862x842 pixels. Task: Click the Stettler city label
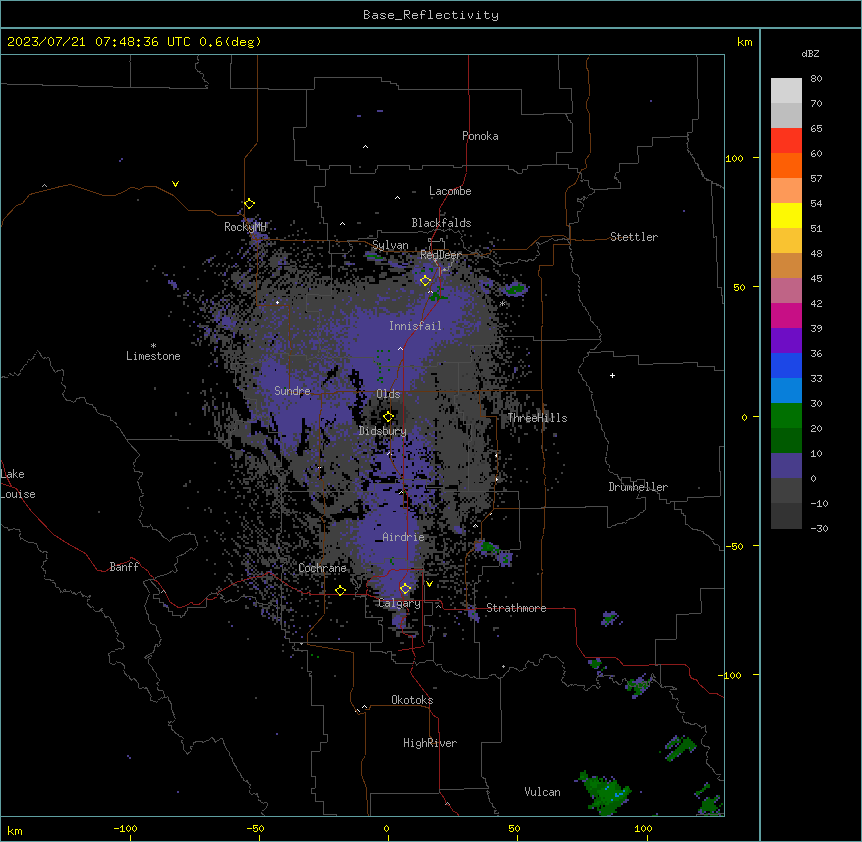(x=634, y=237)
